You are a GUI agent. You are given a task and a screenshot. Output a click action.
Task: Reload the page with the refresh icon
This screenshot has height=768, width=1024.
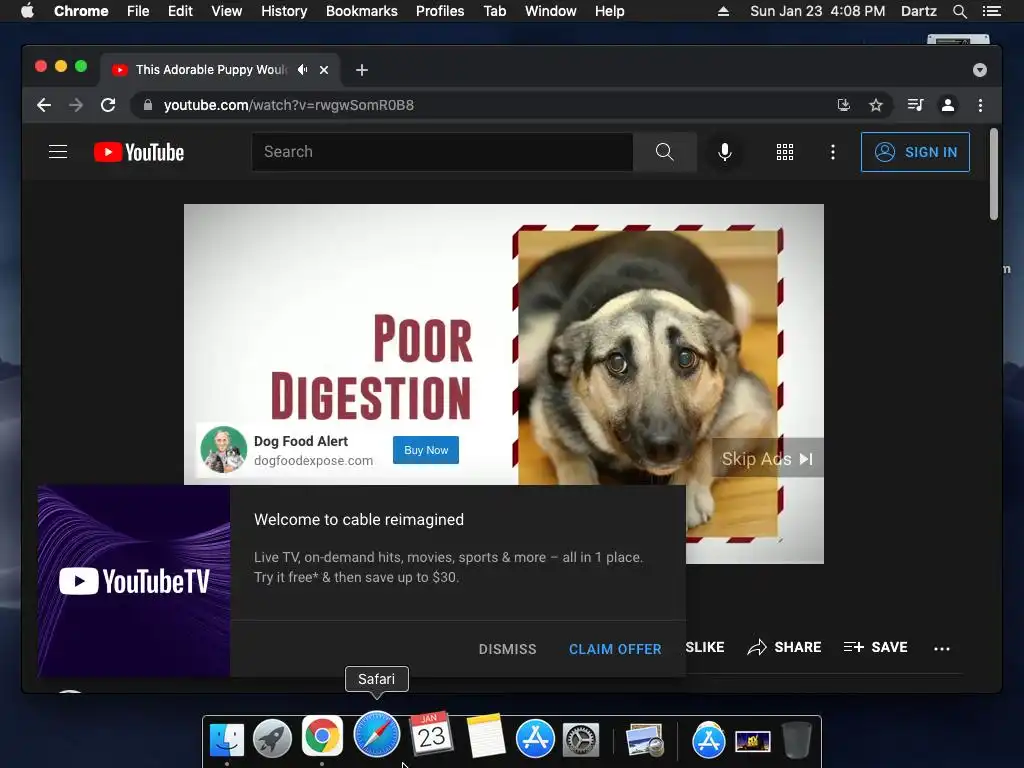coord(108,105)
